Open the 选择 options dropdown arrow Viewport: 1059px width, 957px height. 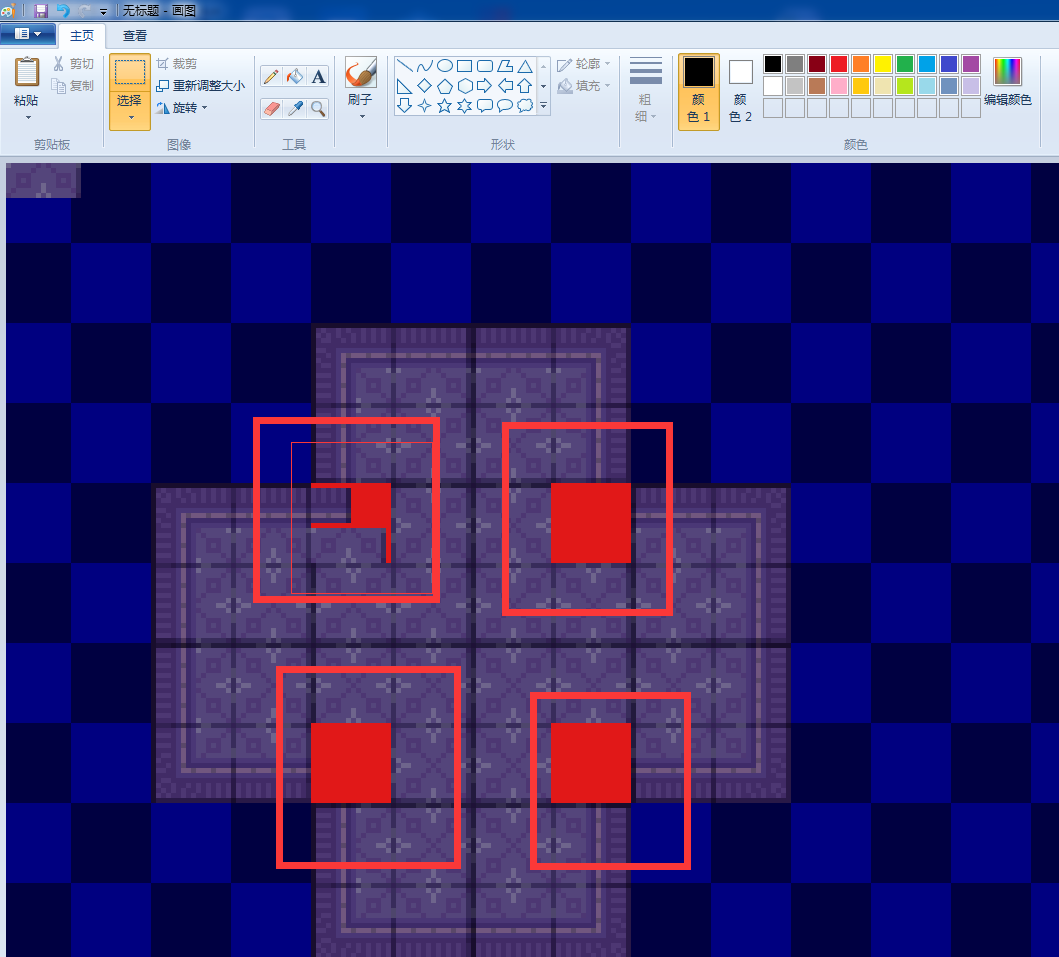click(x=130, y=118)
